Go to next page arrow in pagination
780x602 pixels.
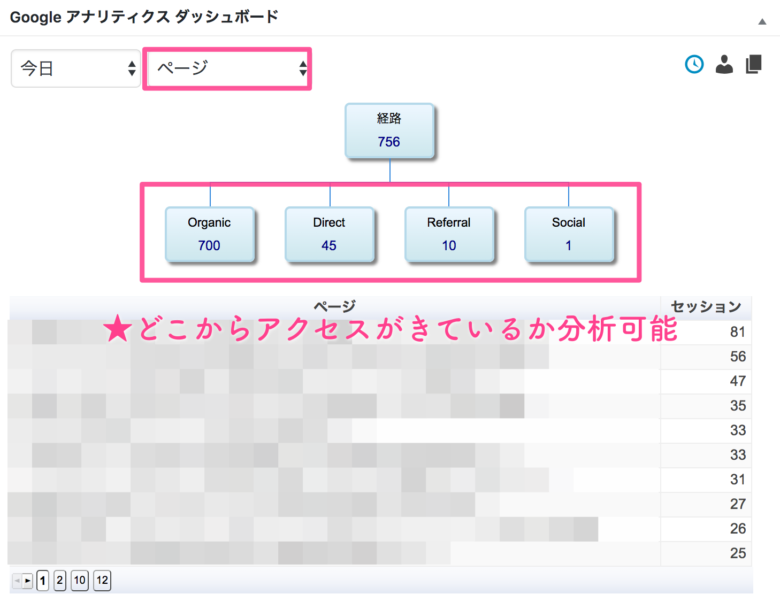click(28, 581)
